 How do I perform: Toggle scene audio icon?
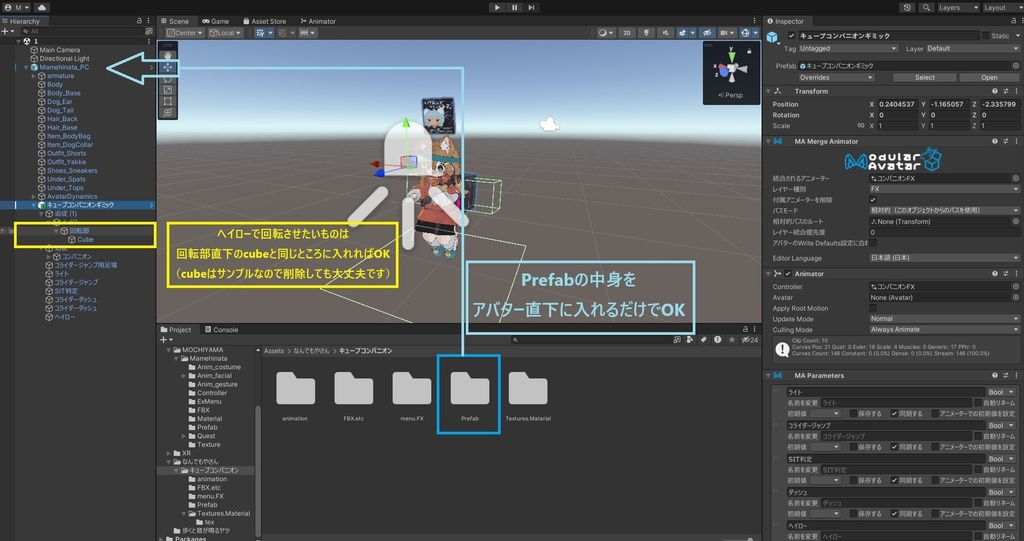[665, 33]
